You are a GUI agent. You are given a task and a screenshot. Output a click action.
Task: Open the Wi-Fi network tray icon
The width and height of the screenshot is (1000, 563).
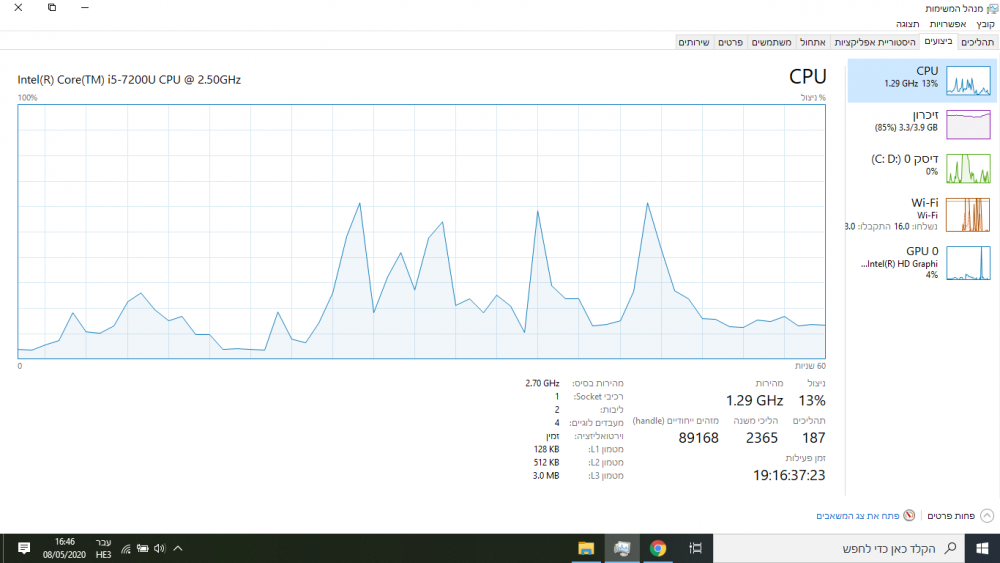[126, 549]
